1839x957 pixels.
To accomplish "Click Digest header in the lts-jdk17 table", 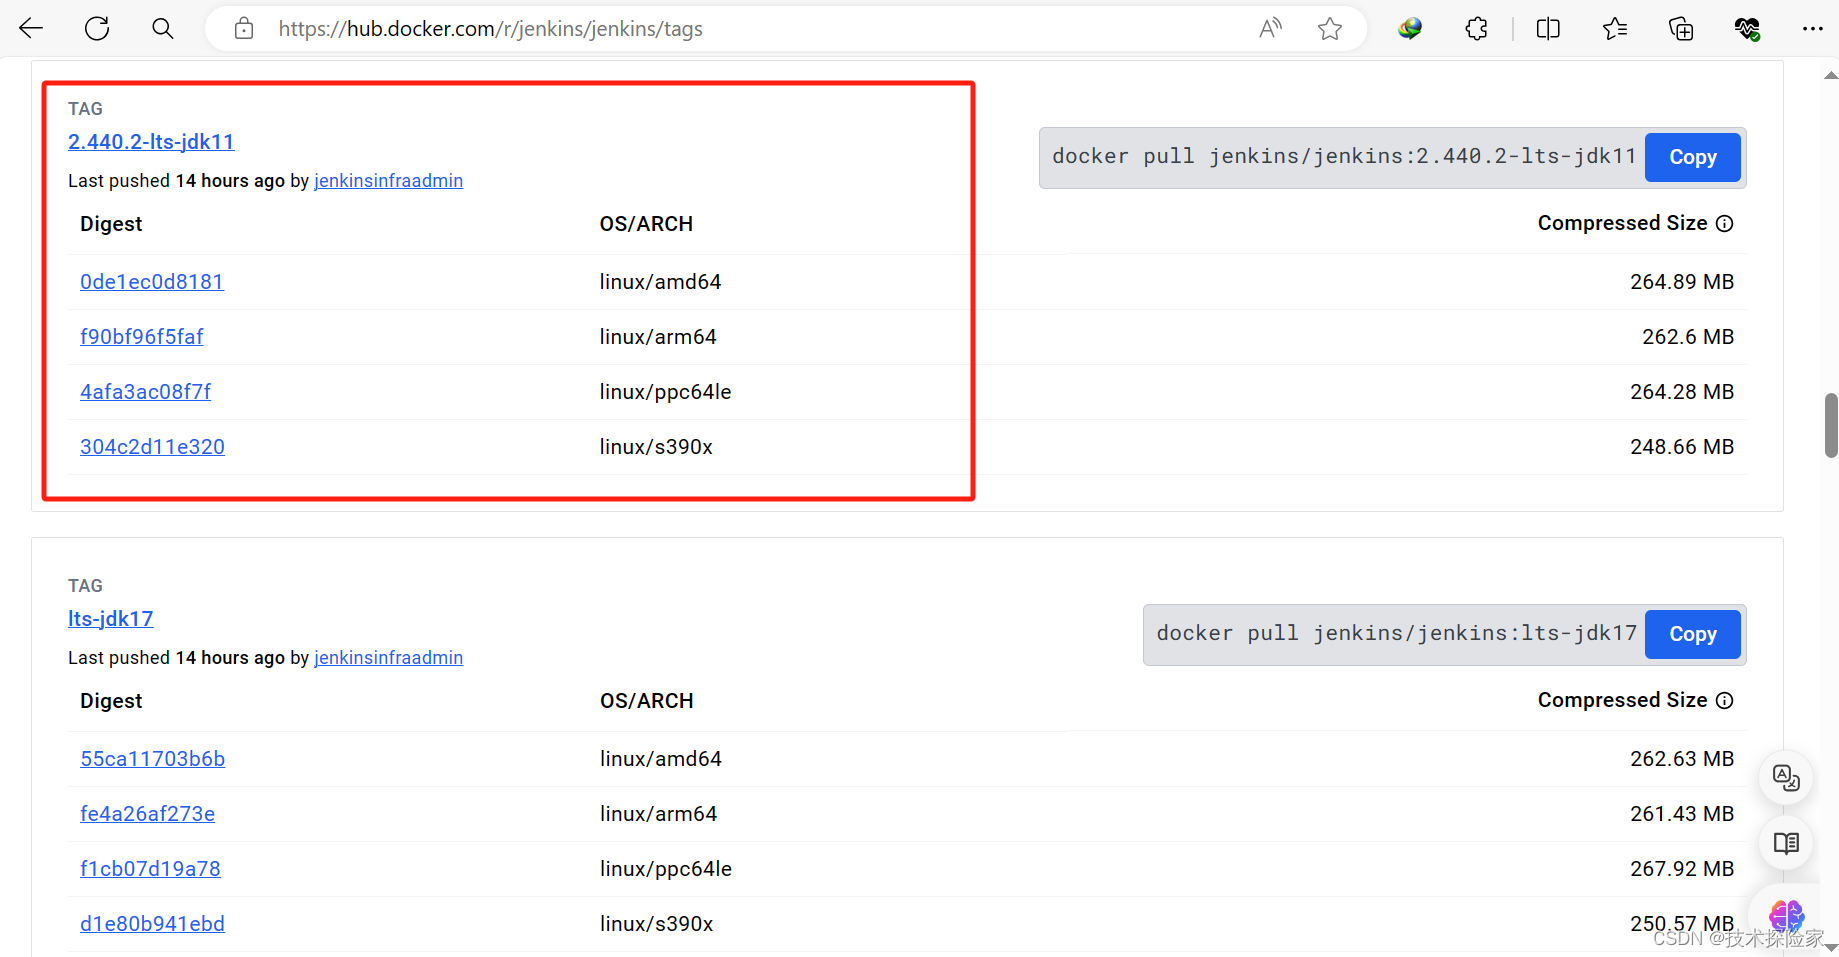I will 111,701.
